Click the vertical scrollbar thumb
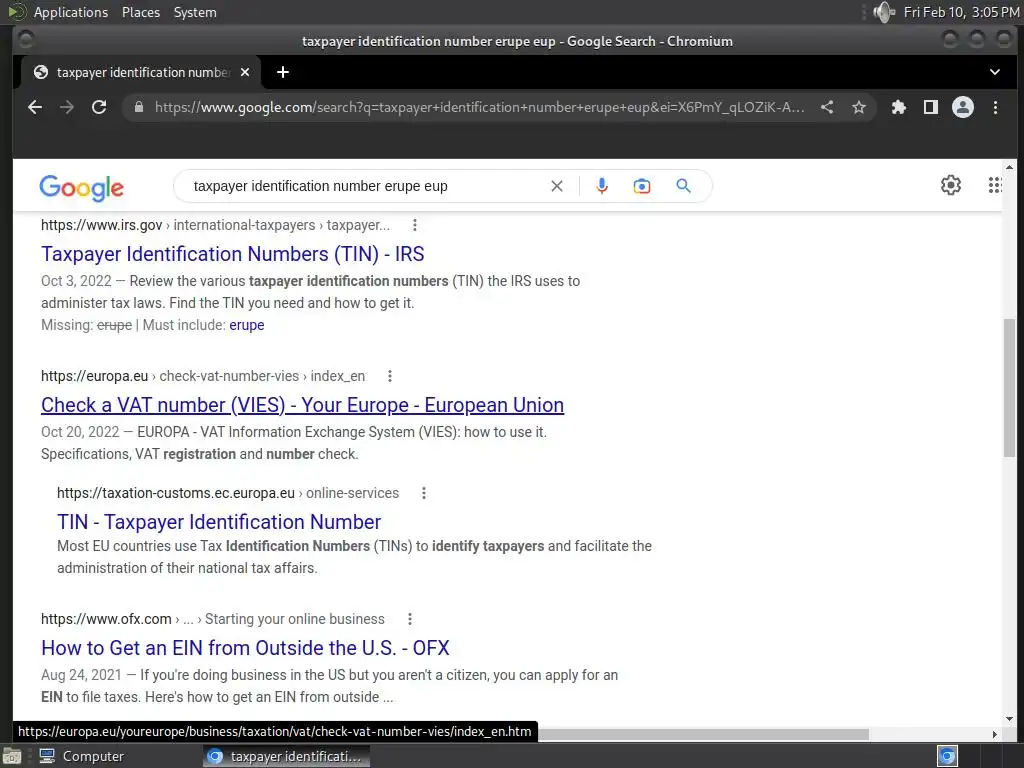This screenshot has width=1024, height=768. click(x=1010, y=387)
